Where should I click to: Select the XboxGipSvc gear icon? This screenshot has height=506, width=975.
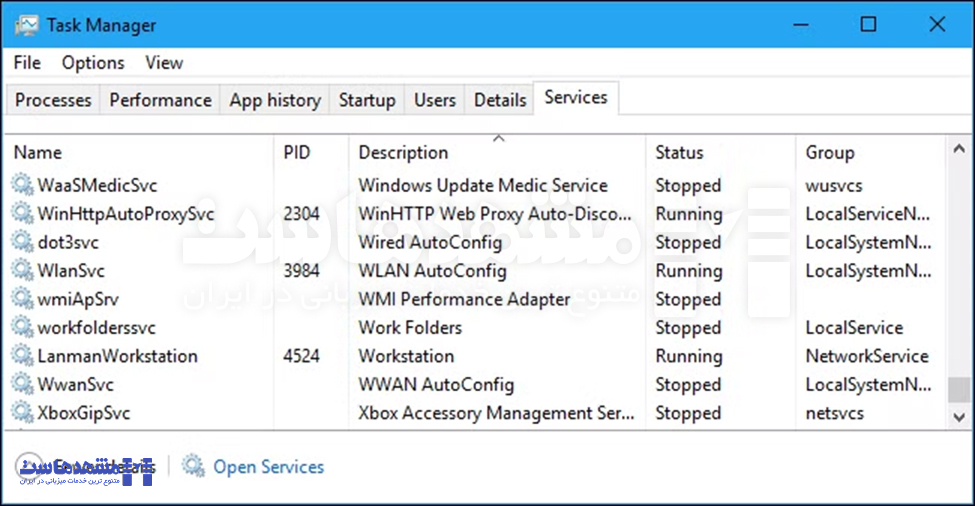pos(22,413)
